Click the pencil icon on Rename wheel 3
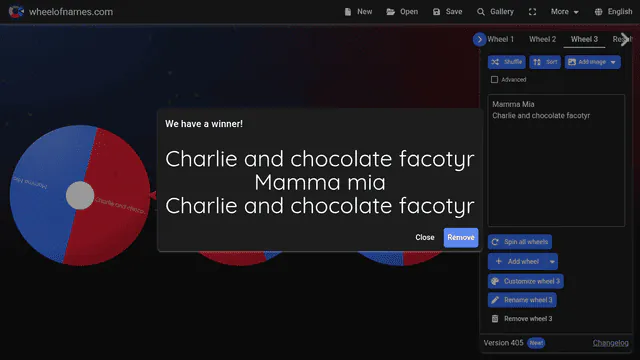 pyautogui.click(x=495, y=300)
